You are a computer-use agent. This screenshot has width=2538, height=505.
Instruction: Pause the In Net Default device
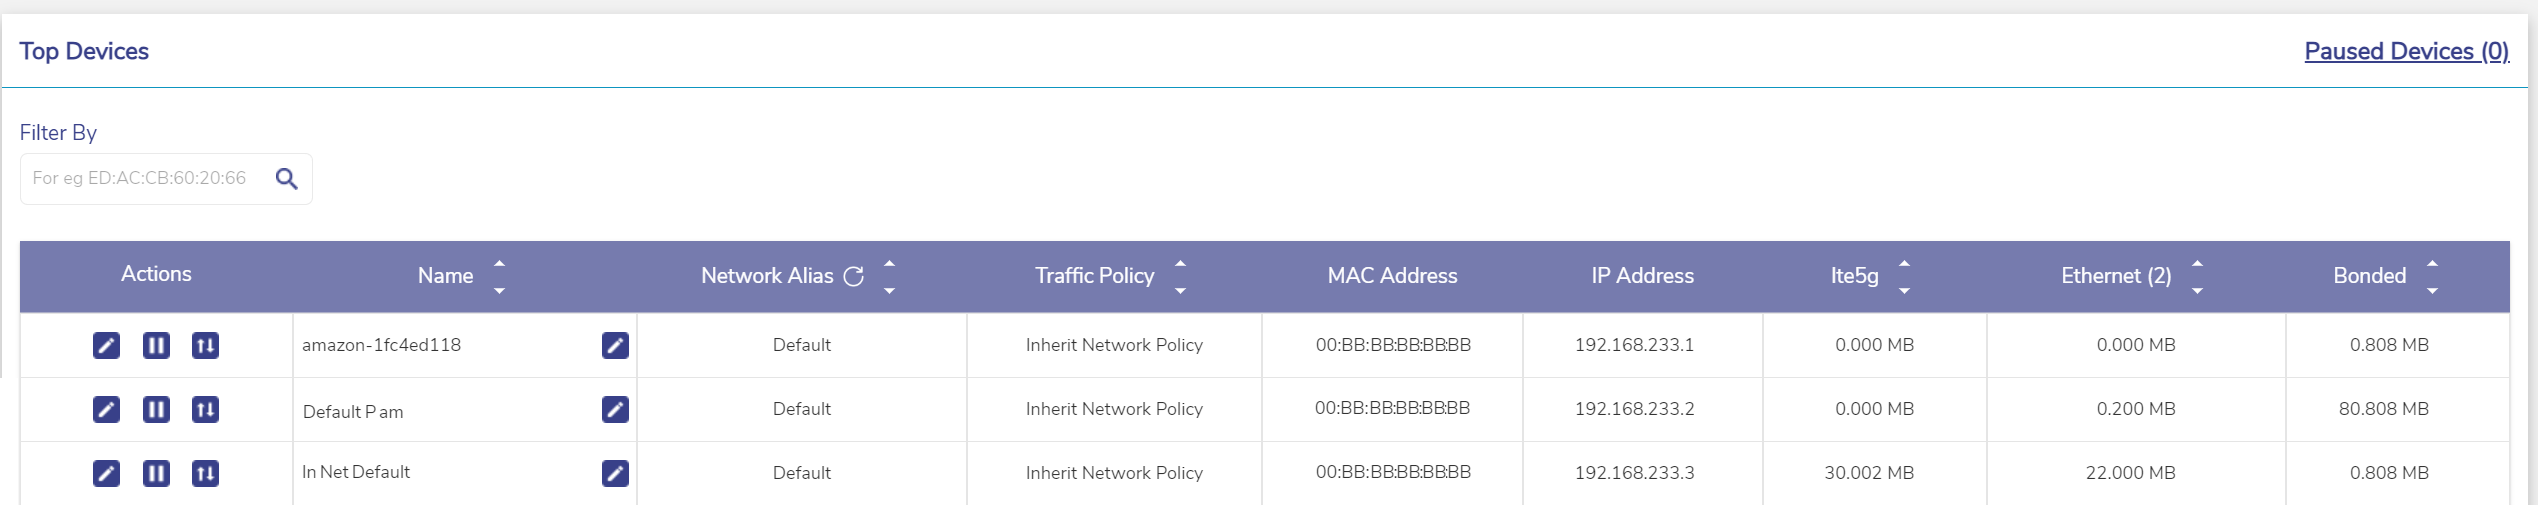click(x=156, y=473)
